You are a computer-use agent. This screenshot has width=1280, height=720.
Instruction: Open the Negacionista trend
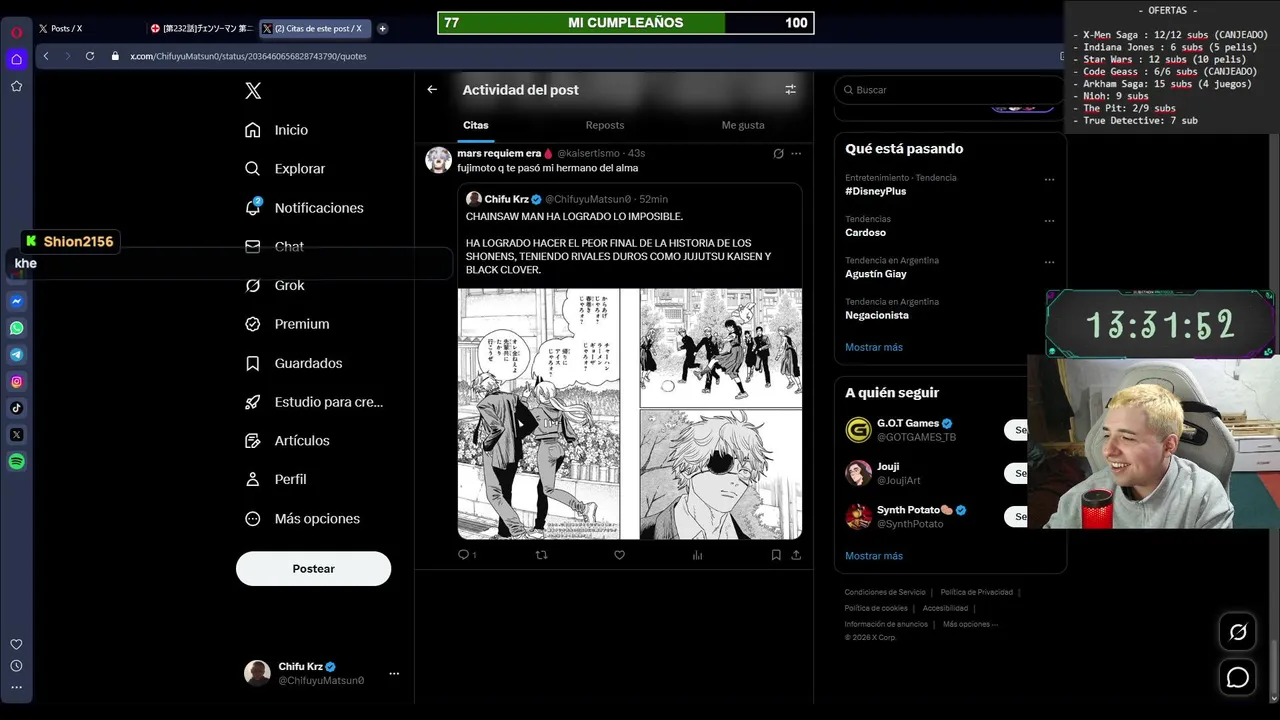877,315
